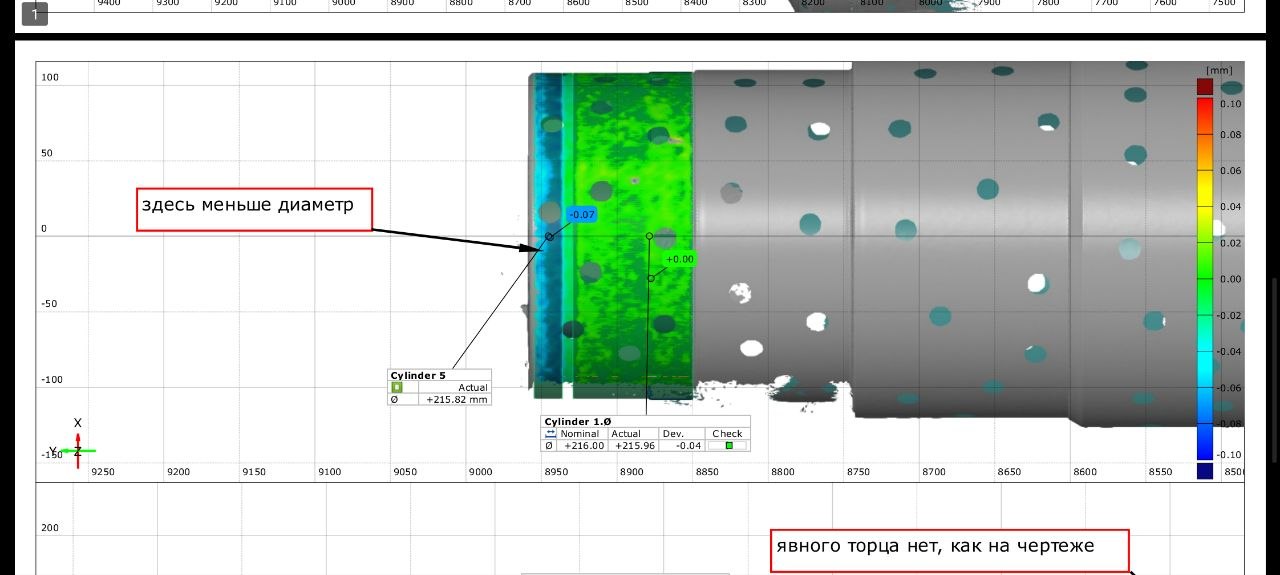Click the -0.06 legend scale value

pyautogui.click(x=1229, y=388)
